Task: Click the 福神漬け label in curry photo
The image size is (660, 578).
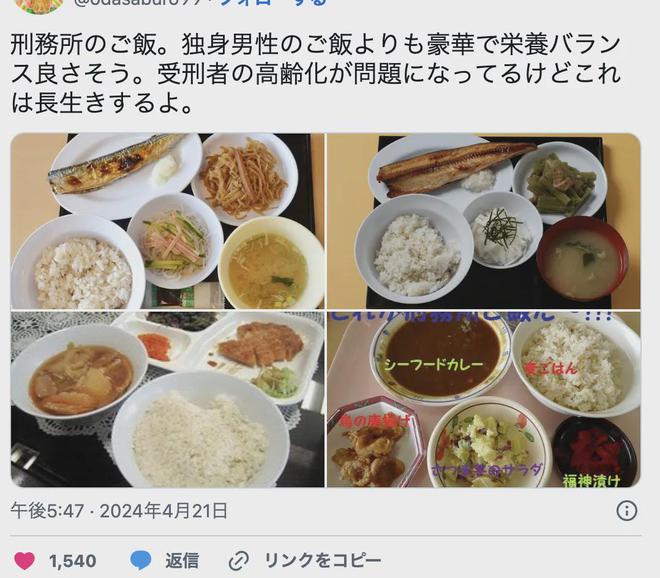Action: 591,480
